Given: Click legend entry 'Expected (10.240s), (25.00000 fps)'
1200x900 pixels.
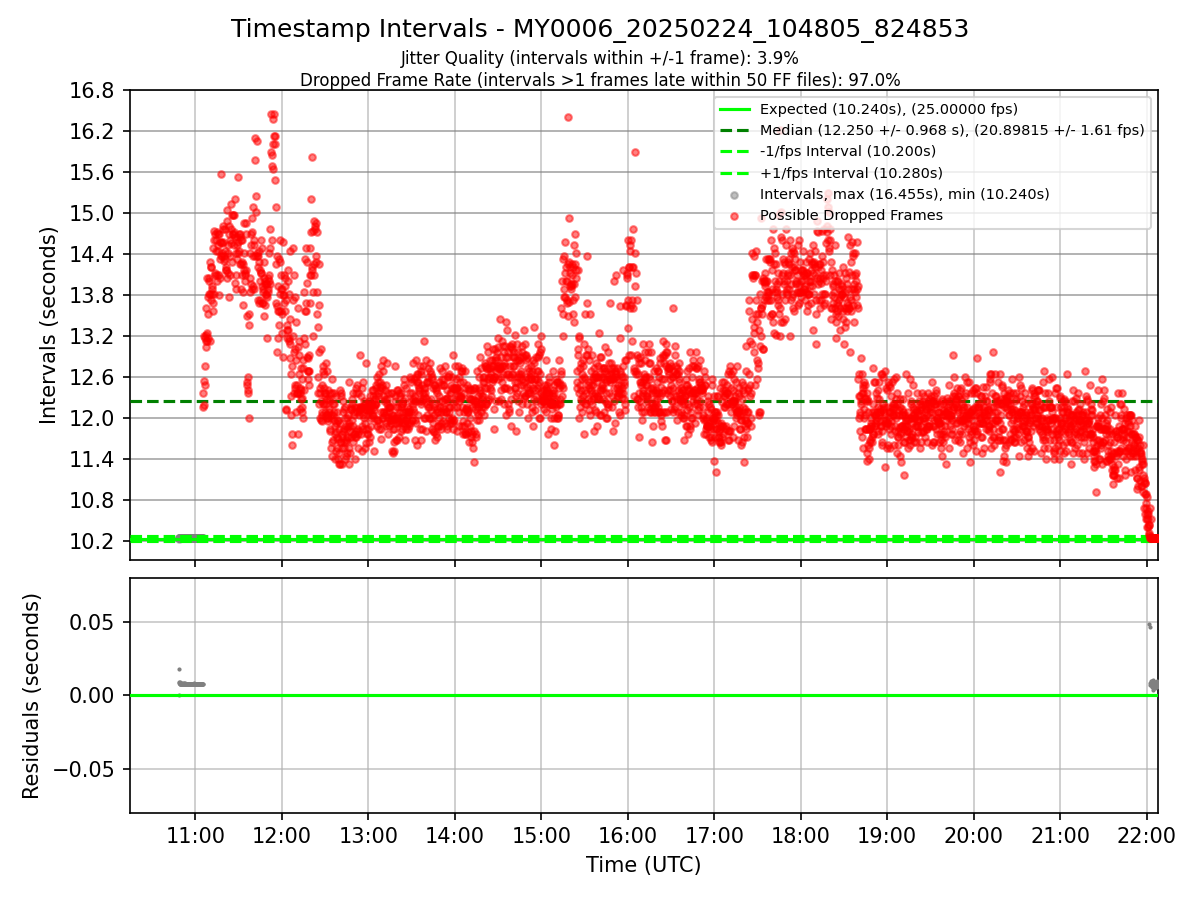Looking at the screenshot, I should (x=889, y=109).
